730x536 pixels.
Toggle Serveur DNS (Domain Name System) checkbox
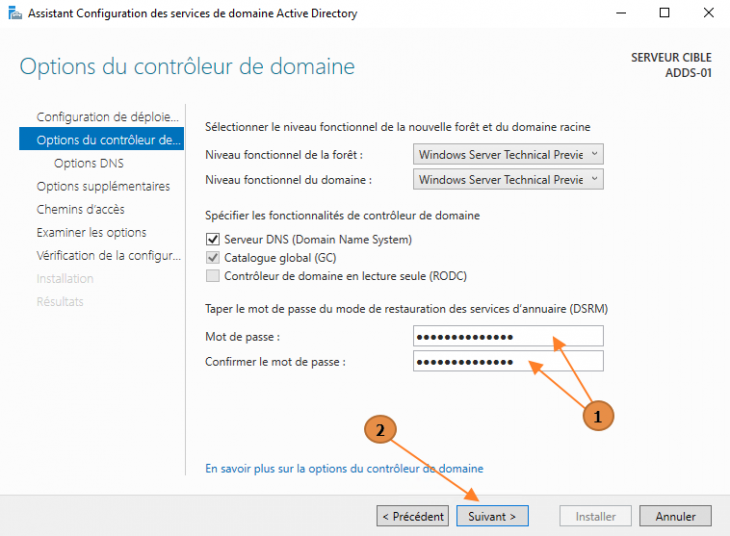(213, 239)
